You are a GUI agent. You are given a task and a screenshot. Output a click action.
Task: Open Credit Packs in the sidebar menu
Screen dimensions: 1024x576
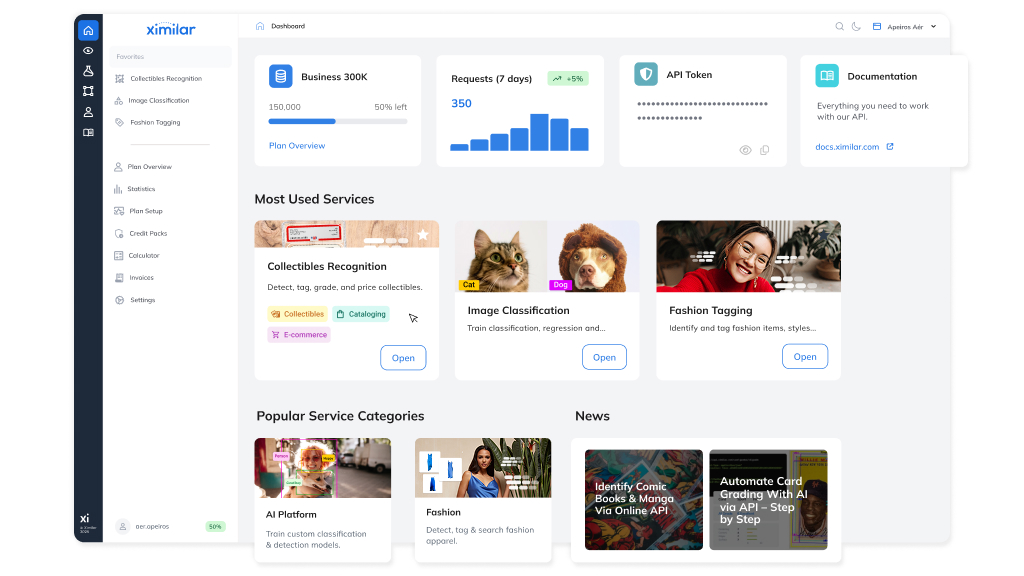(148, 233)
